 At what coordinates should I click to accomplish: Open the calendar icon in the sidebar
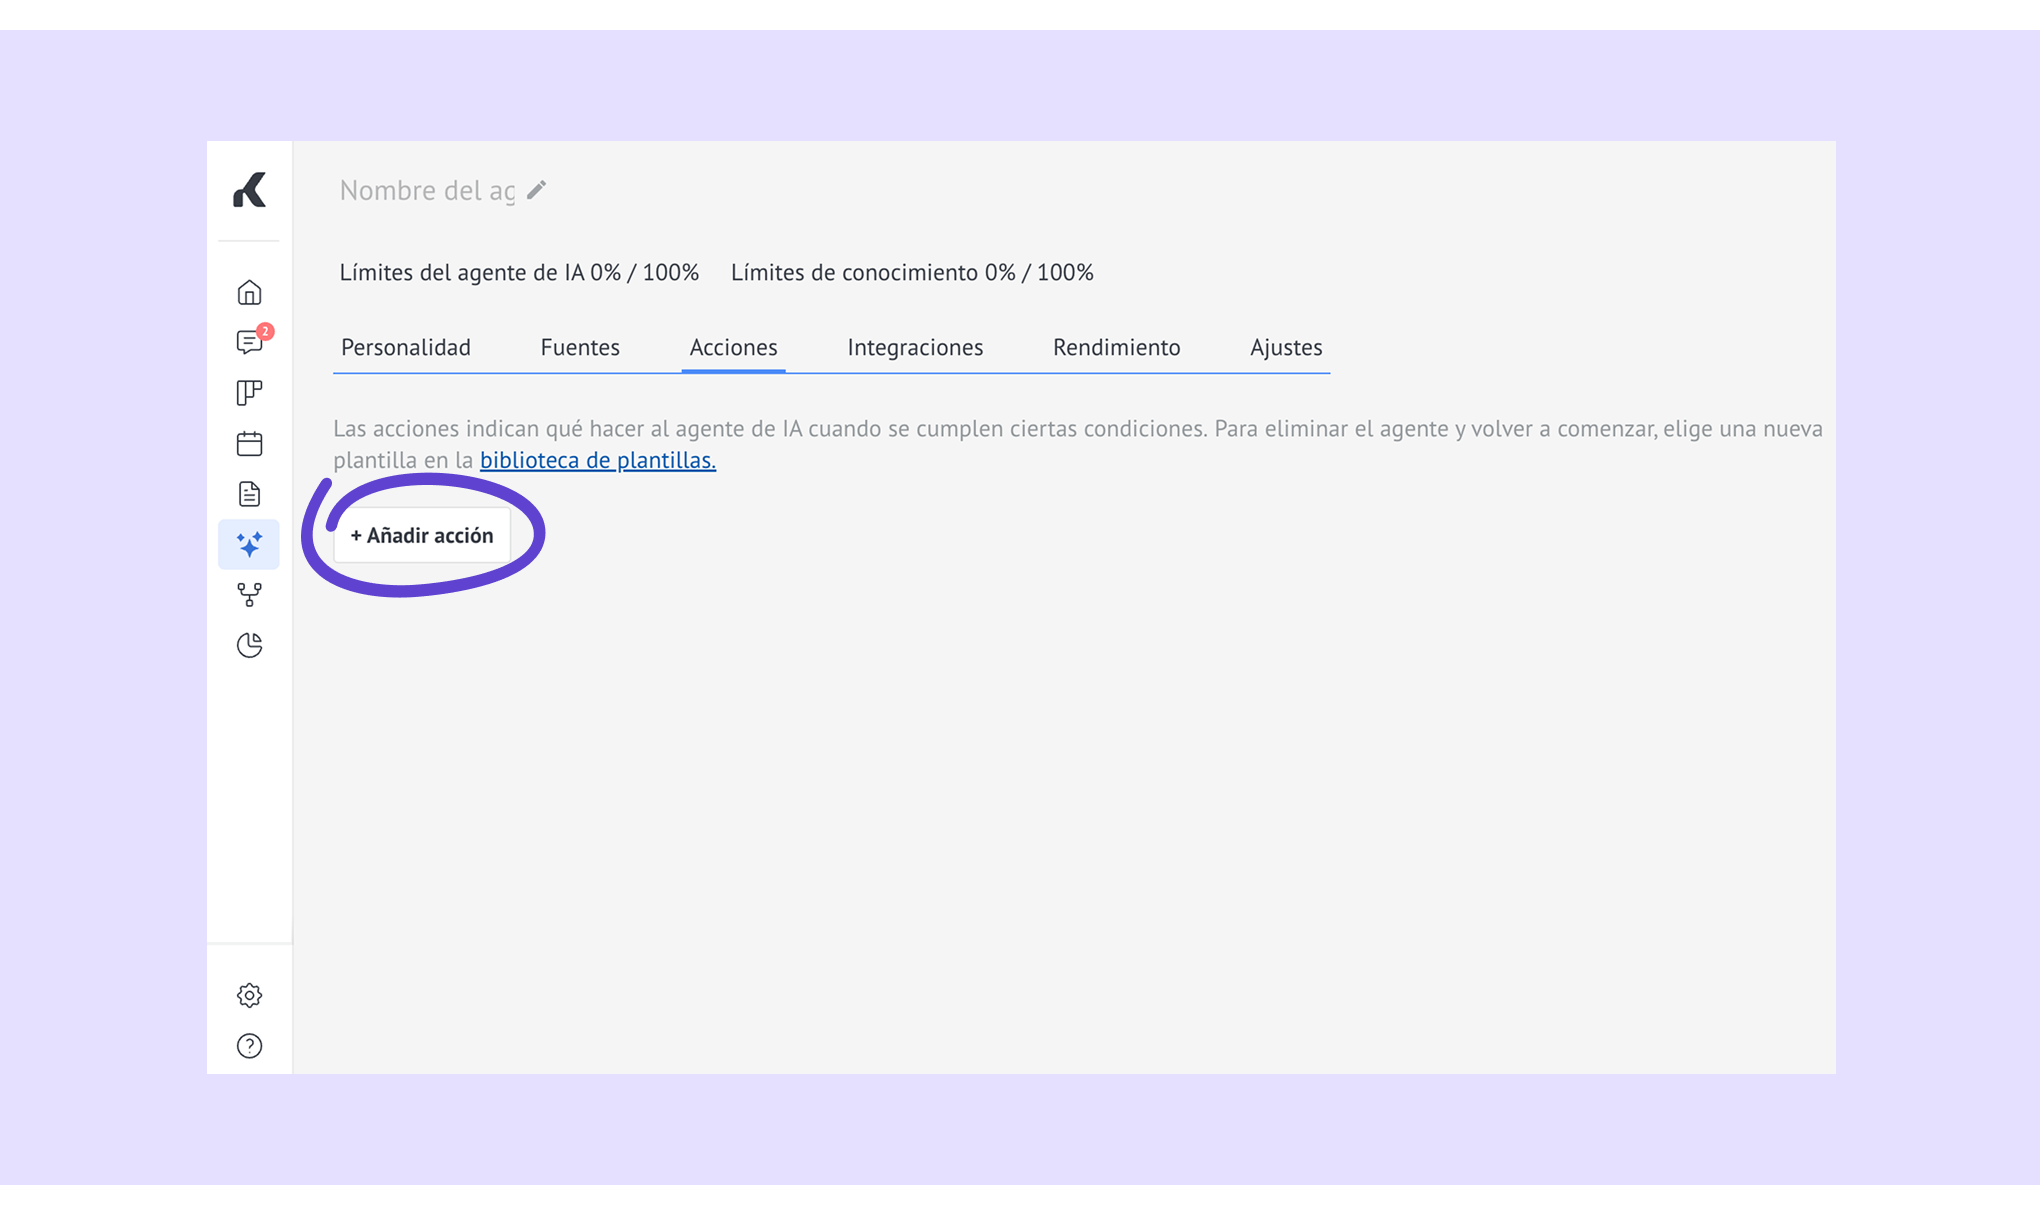click(x=249, y=443)
